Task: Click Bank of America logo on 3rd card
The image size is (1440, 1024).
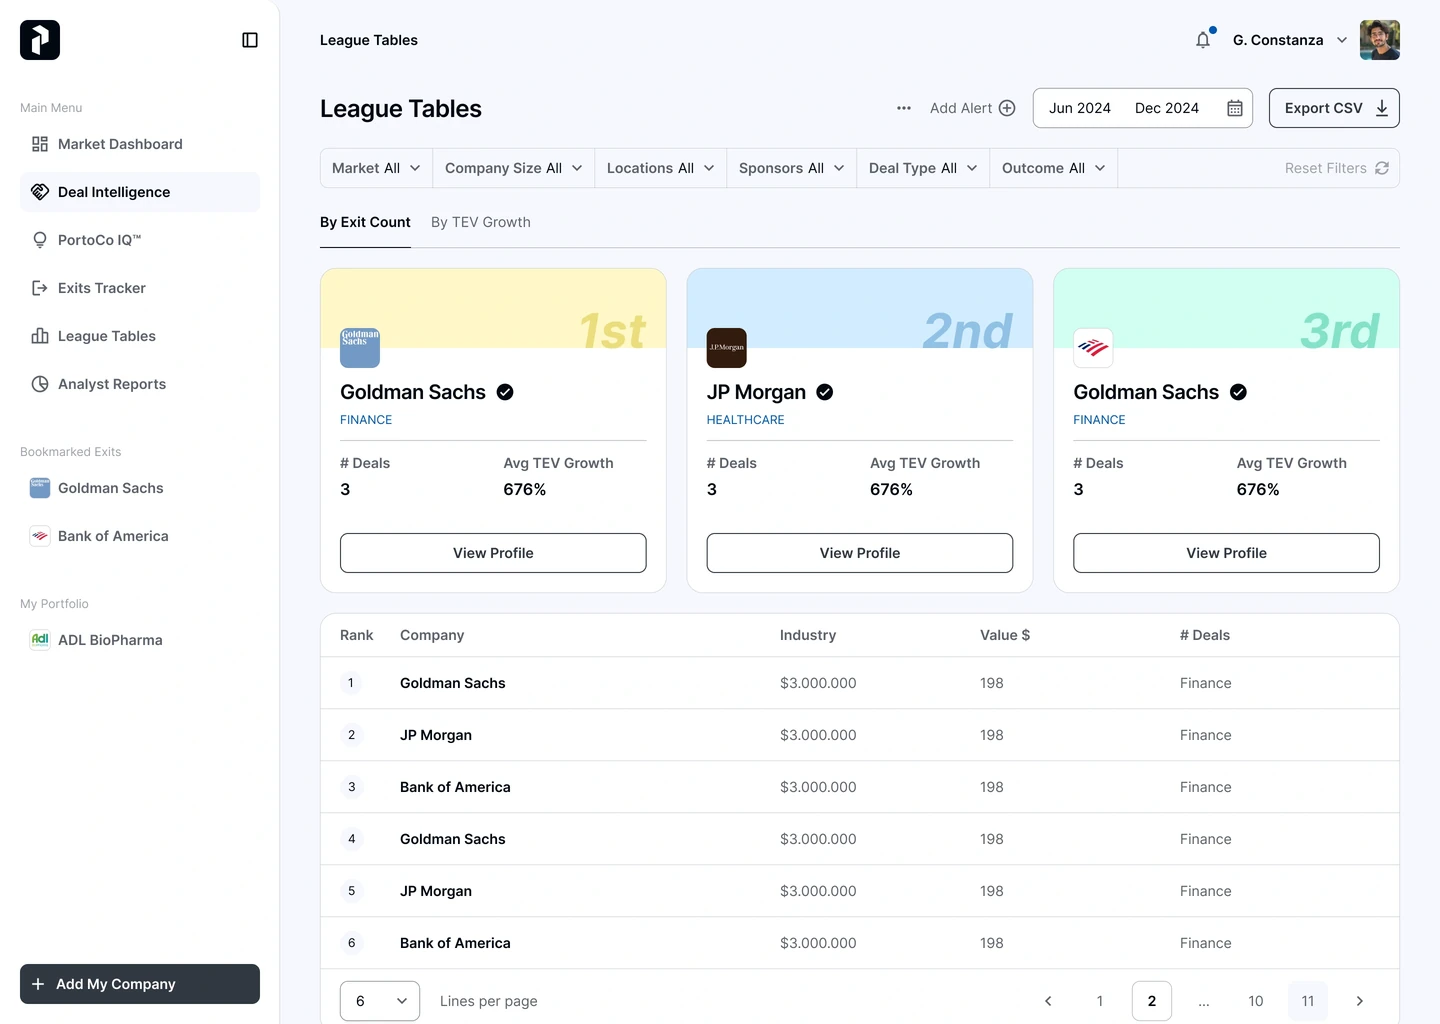Action: tap(1093, 348)
